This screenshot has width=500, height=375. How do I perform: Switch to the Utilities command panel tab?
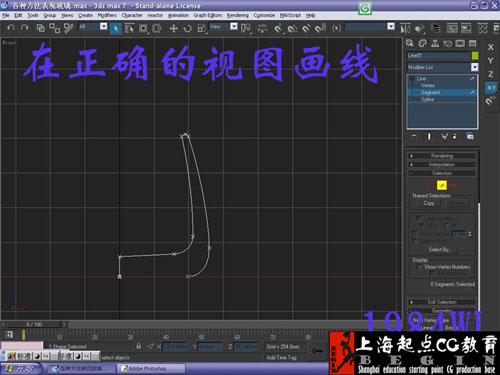coord(473,43)
